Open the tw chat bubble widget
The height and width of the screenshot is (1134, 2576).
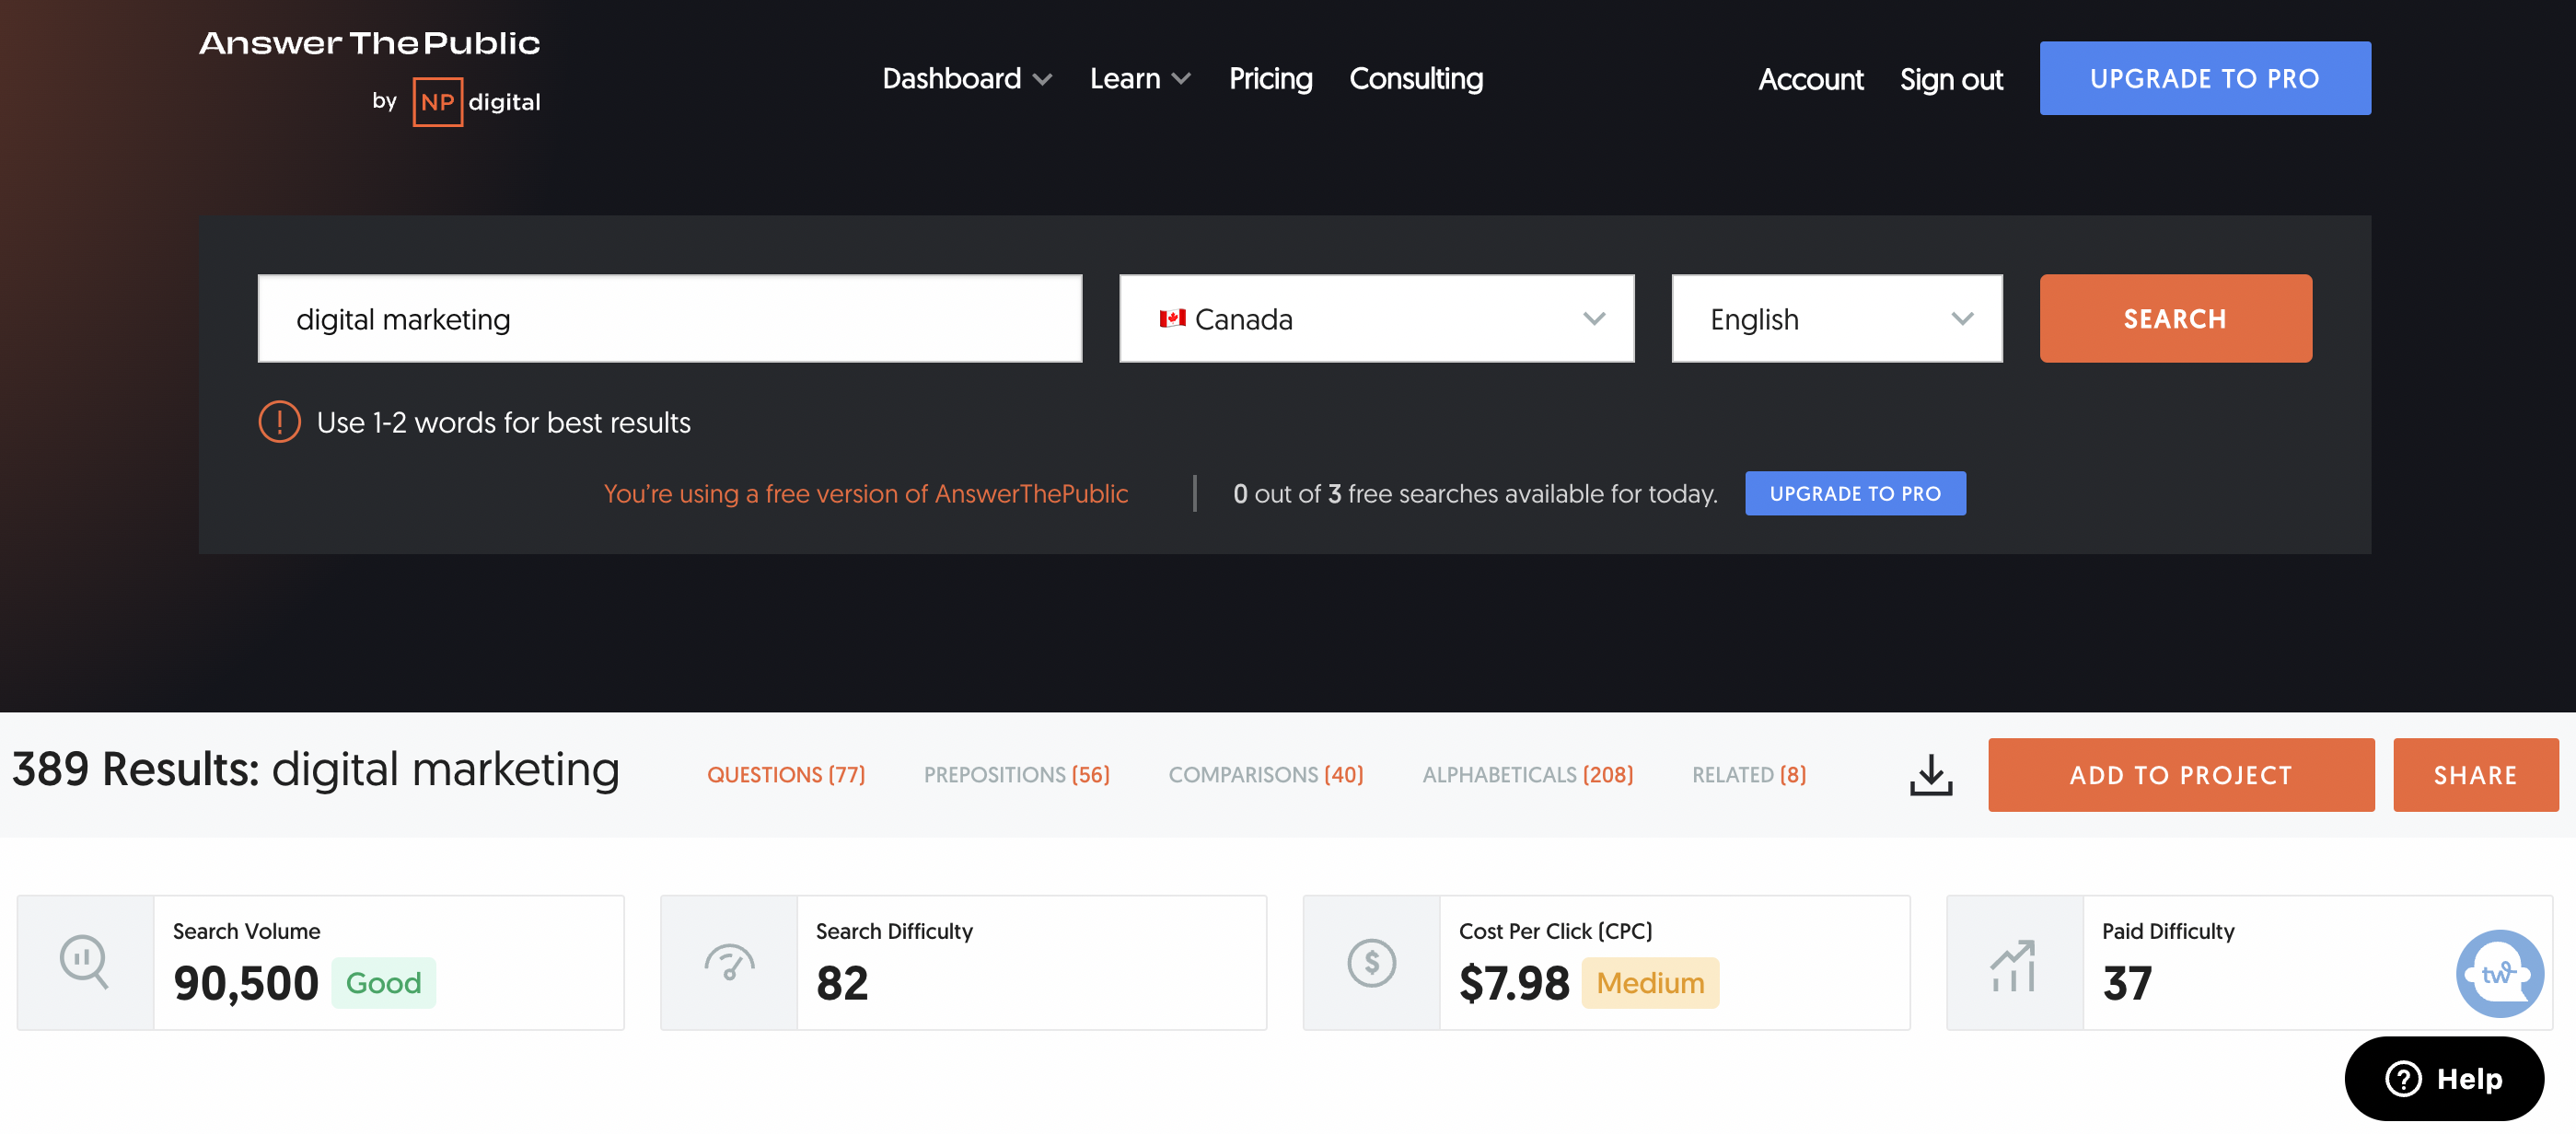click(x=2500, y=973)
